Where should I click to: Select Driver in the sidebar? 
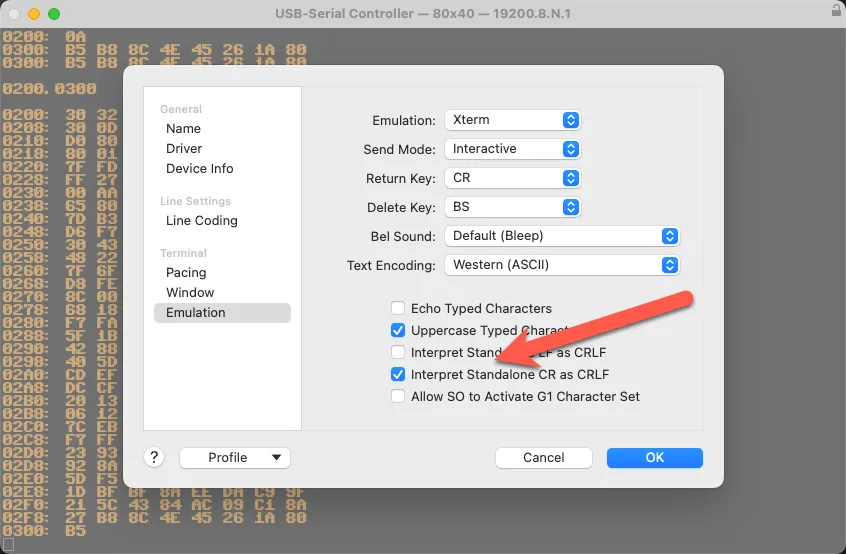[x=184, y=148]
